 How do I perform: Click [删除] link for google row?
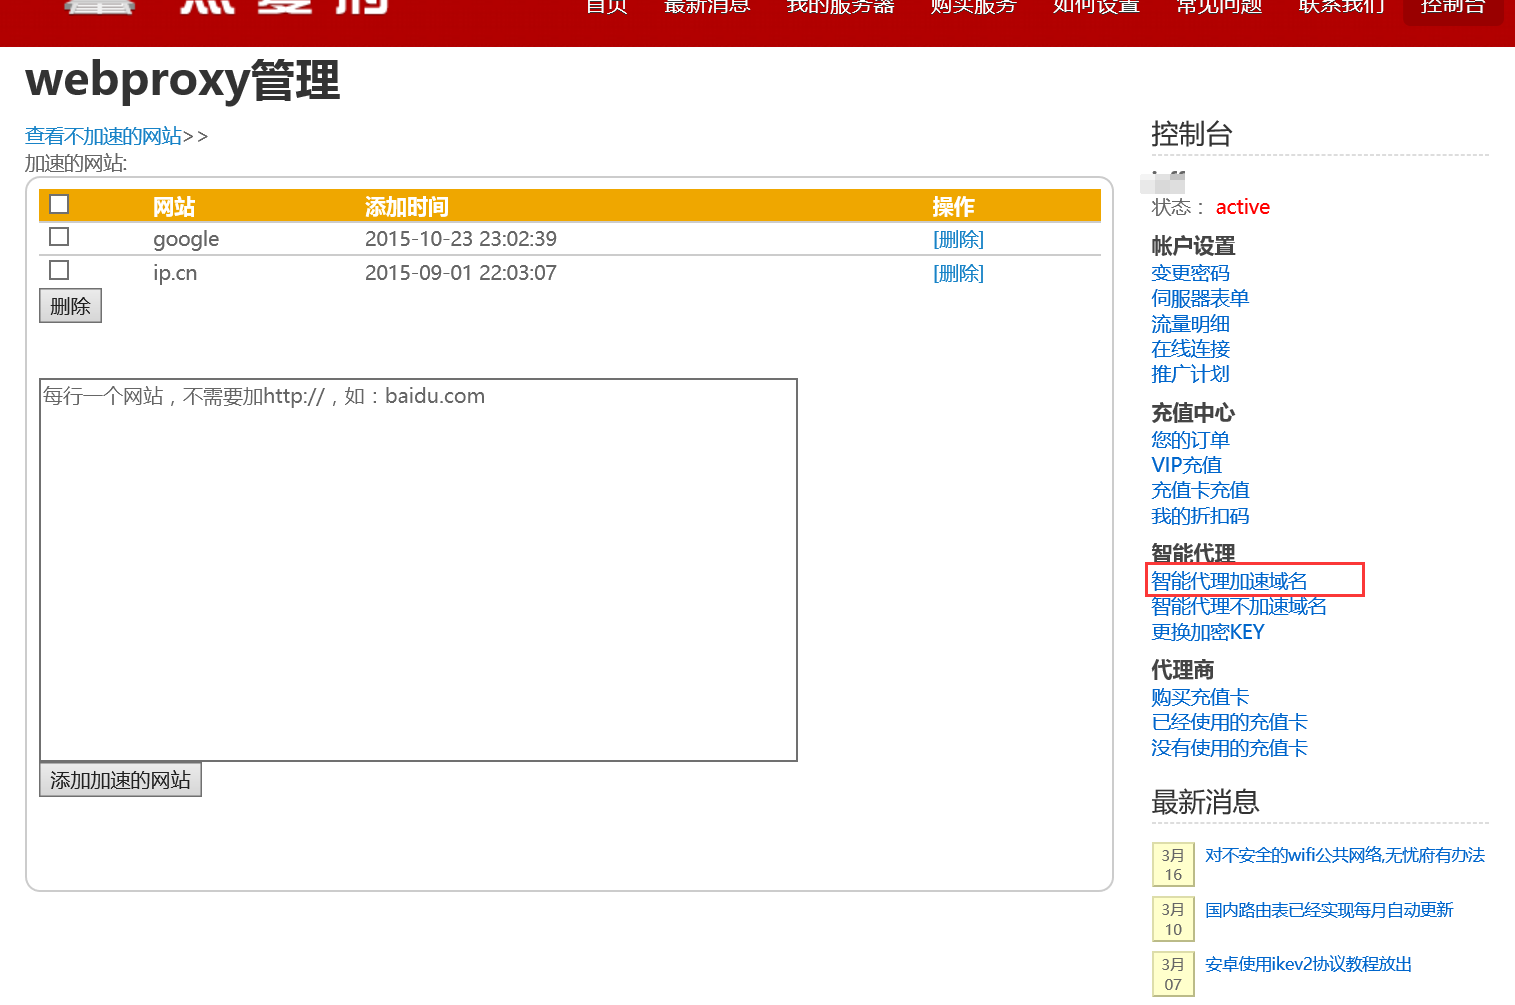pos(958,239)
